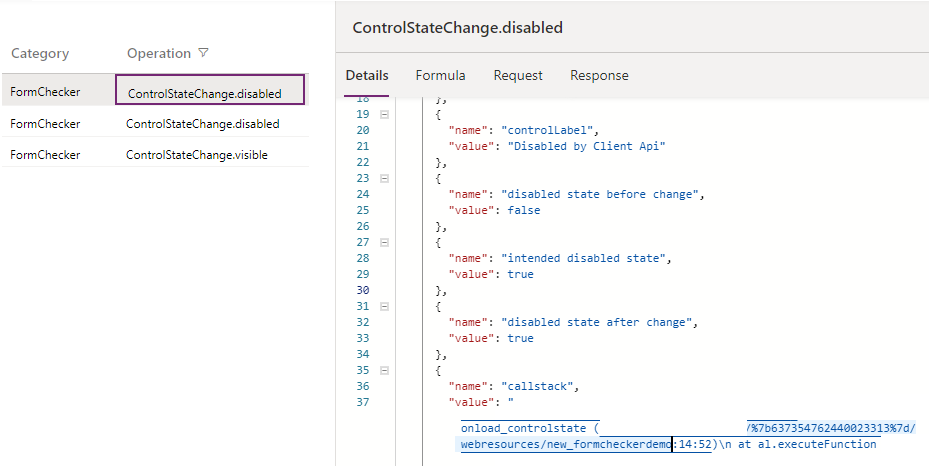Click the "Disabled by Client Api" value text

(586, 146)
